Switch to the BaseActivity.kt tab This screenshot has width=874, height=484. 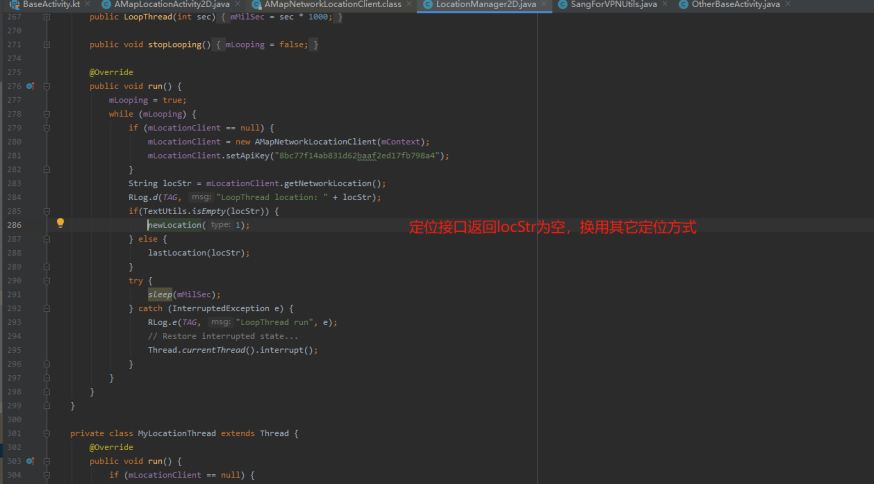50,5
